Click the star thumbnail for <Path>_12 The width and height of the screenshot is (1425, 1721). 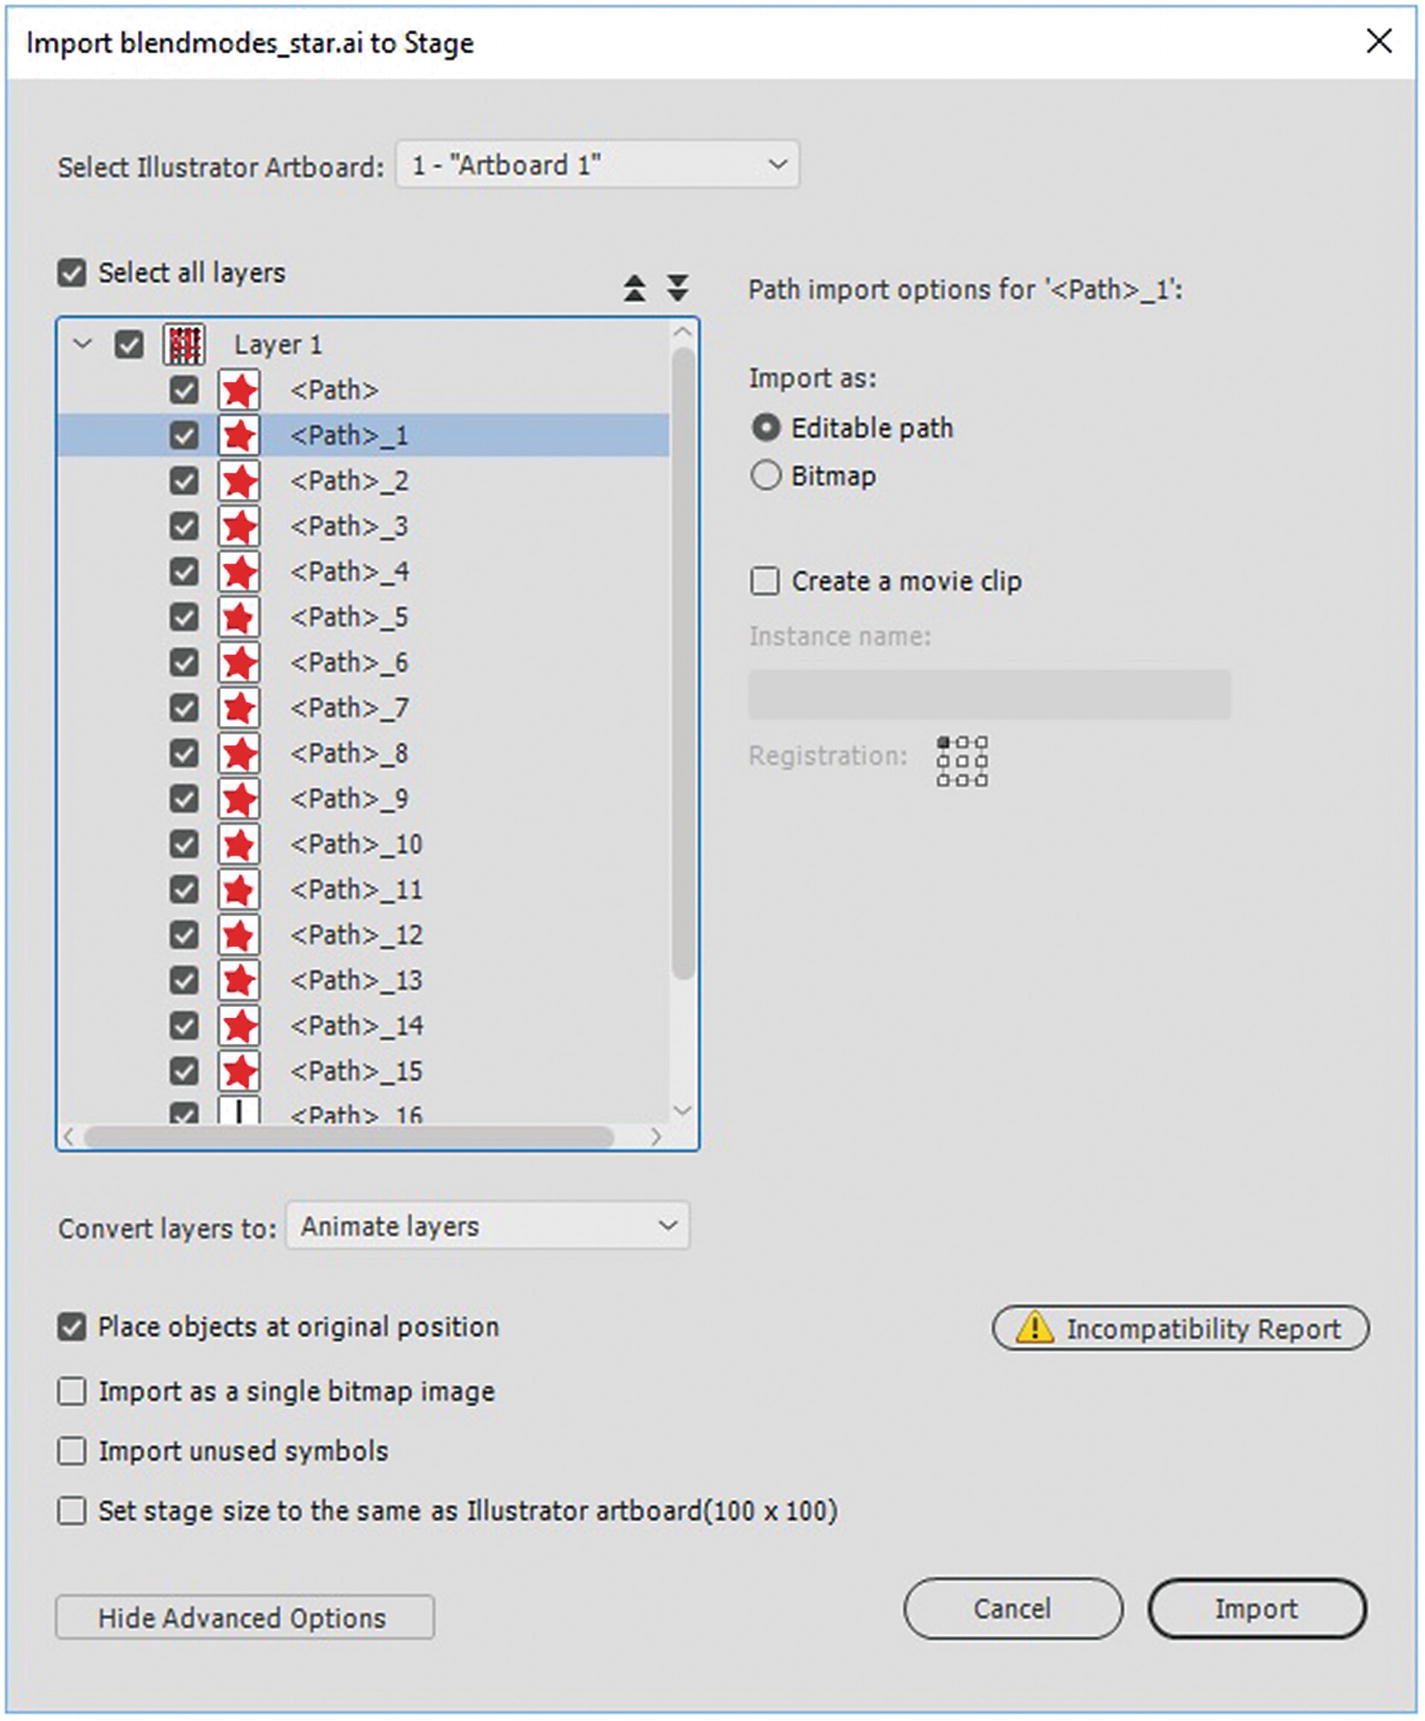coord(239,935)
